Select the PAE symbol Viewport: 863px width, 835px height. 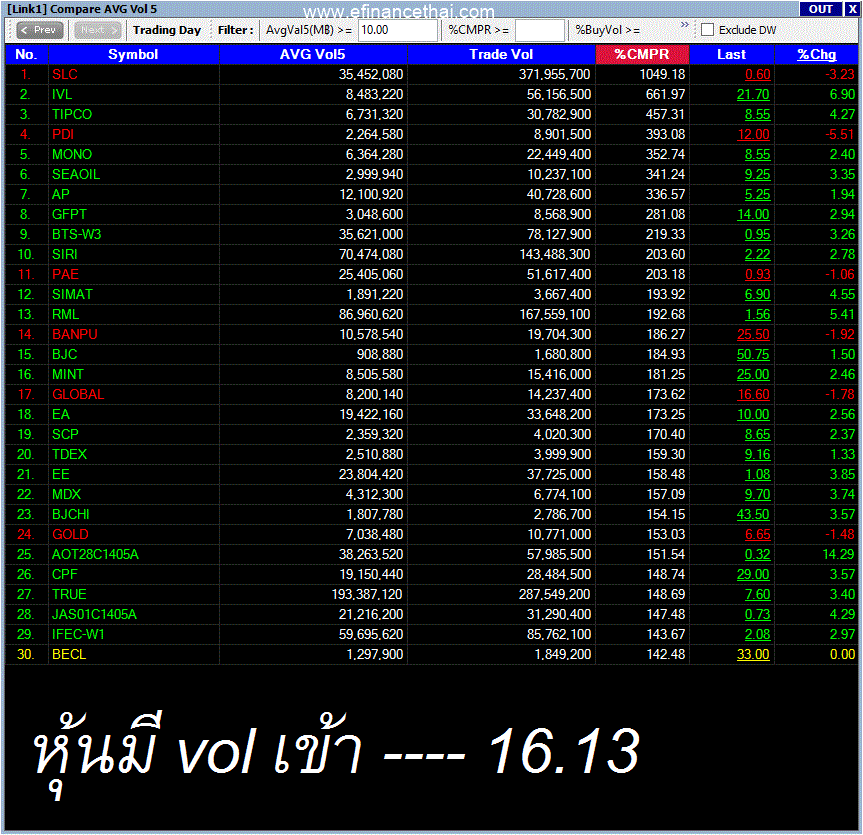pos(65,275)
